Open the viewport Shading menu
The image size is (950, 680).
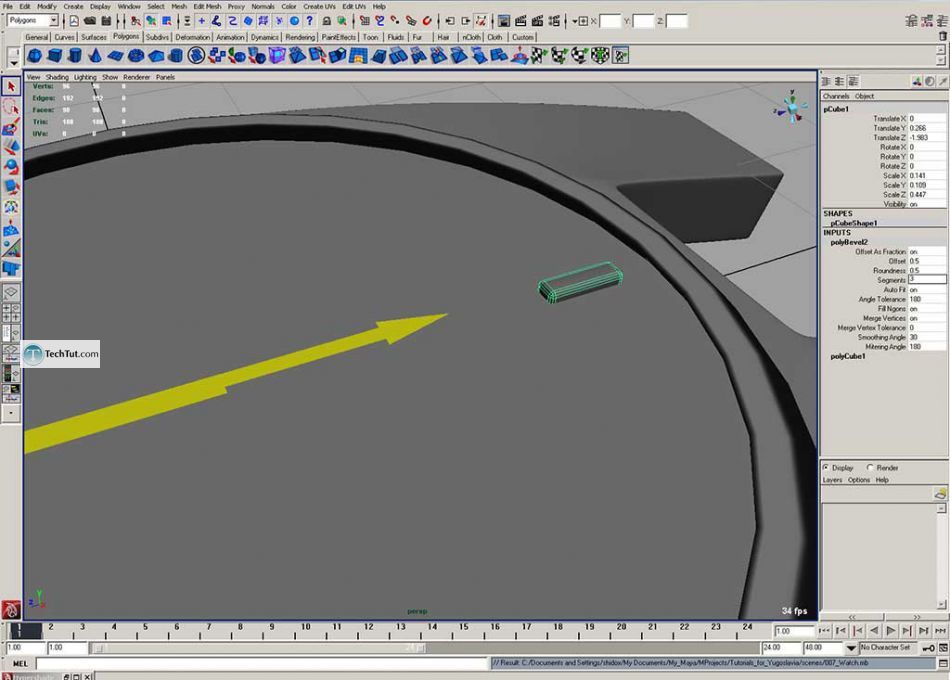click(57, 77)
